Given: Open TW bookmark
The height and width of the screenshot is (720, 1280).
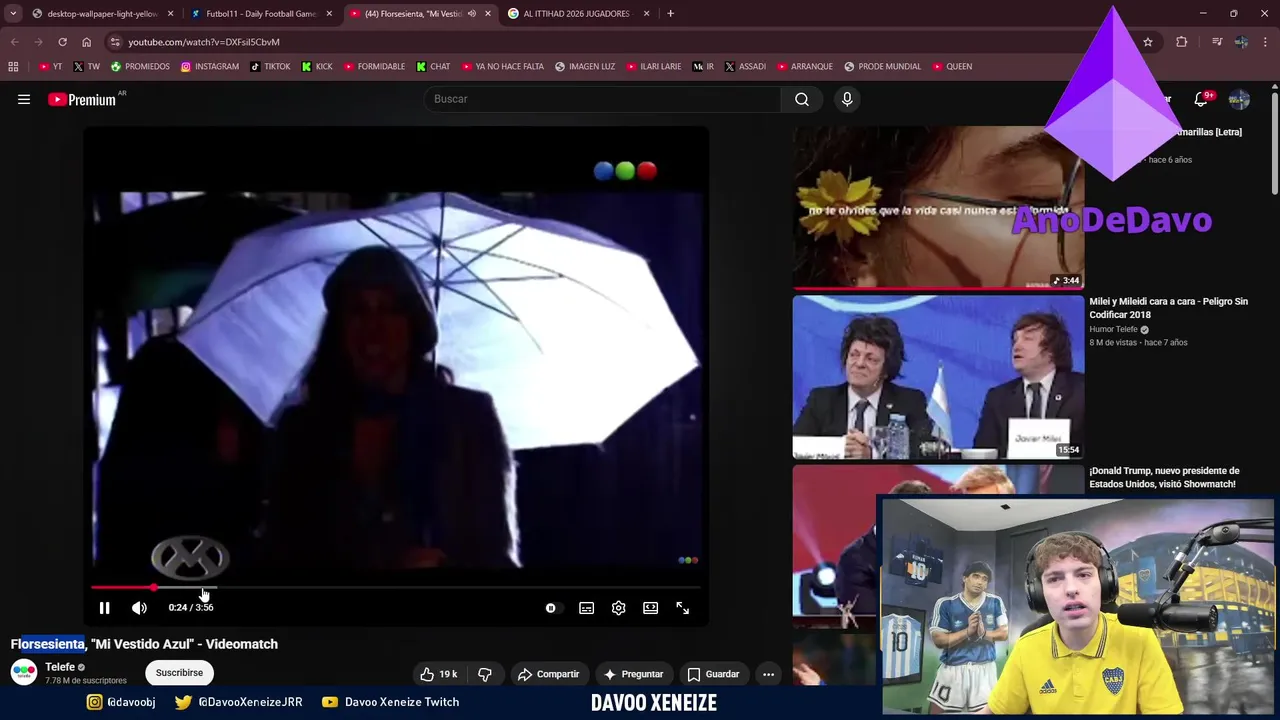Looking at the screenshot, I should click(x=86, y=67).
